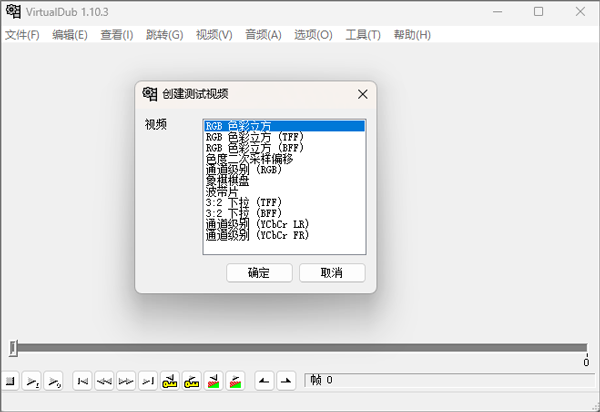Minimize the VirtualDub window
This screenshot has height=412, width=600.
click(x=497, y=12)
